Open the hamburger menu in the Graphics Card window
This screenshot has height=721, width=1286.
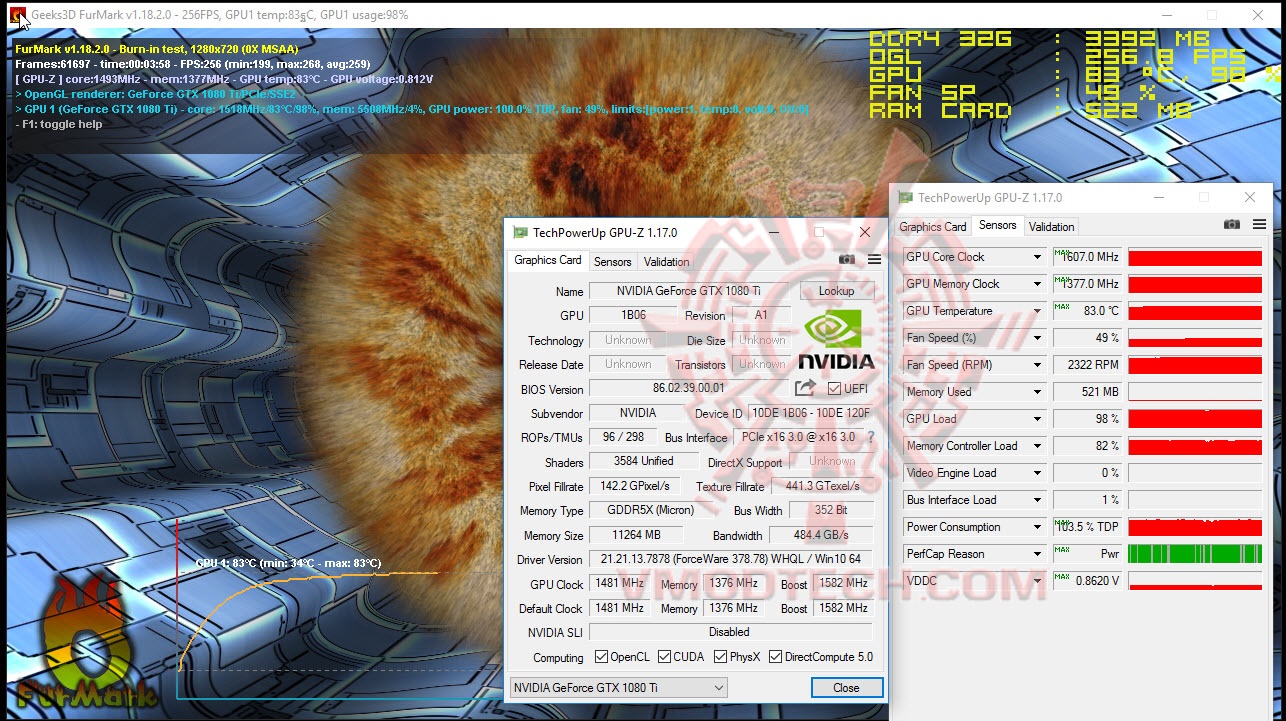(x=874, y=260)
